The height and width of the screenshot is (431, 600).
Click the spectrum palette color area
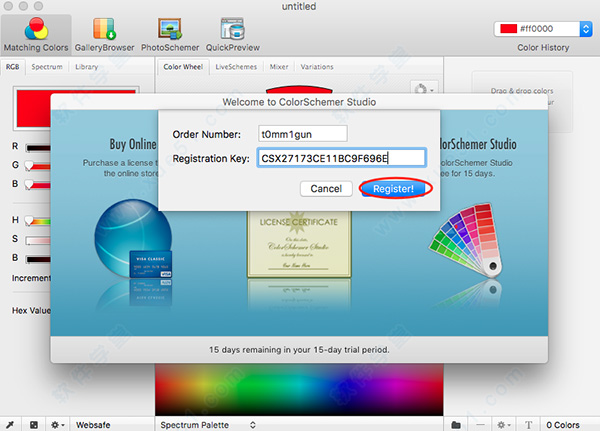[299, 389]
